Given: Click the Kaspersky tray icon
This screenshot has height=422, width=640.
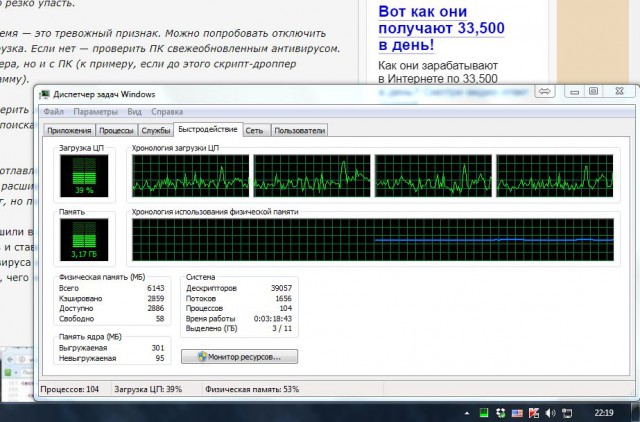Looking at the screenshot, I should pos(533,413).
